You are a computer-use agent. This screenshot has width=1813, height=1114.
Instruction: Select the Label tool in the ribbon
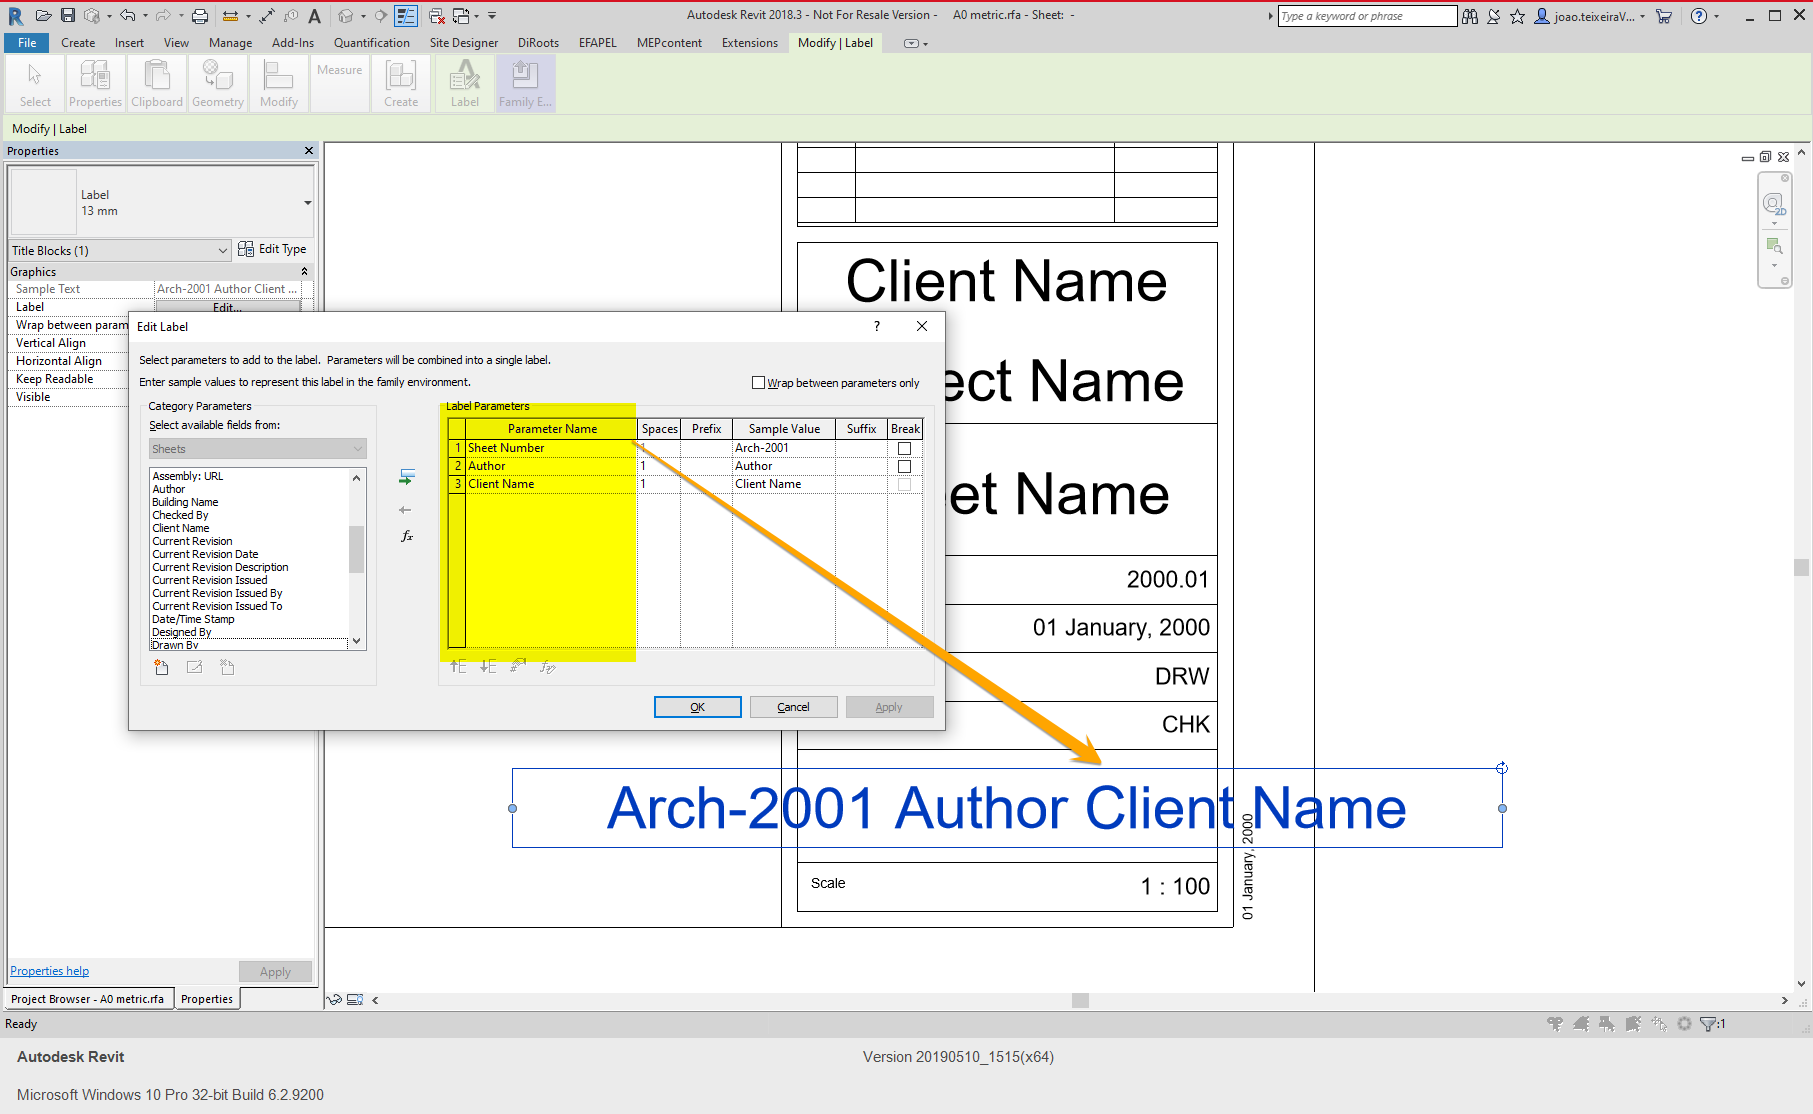(x=463, y=83)
